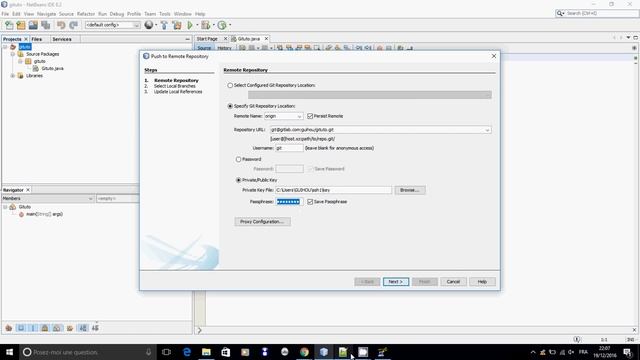Click the Next button
This screenshot has height=360, width=640.
(x=396, y=282)
